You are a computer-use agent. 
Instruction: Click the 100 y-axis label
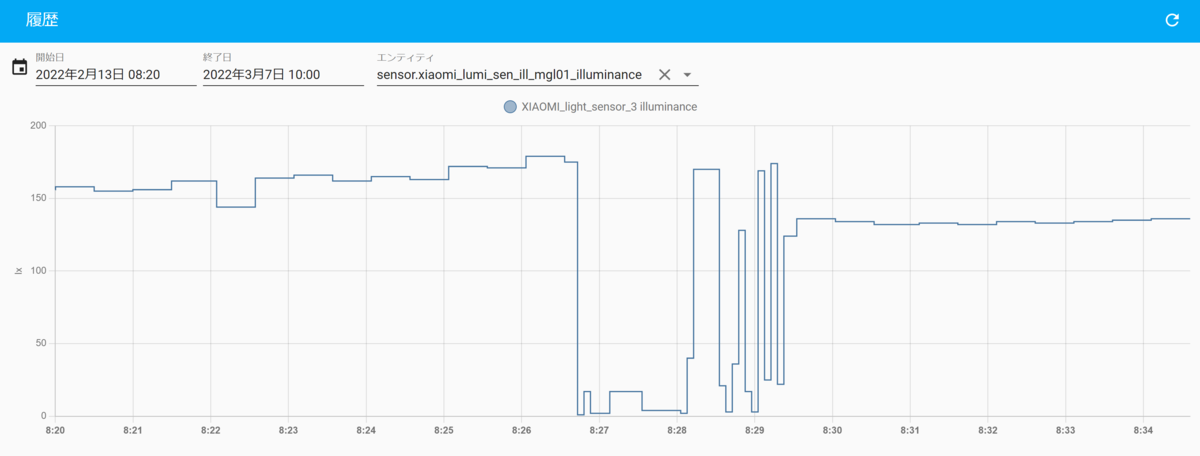[x=38, y=271]
